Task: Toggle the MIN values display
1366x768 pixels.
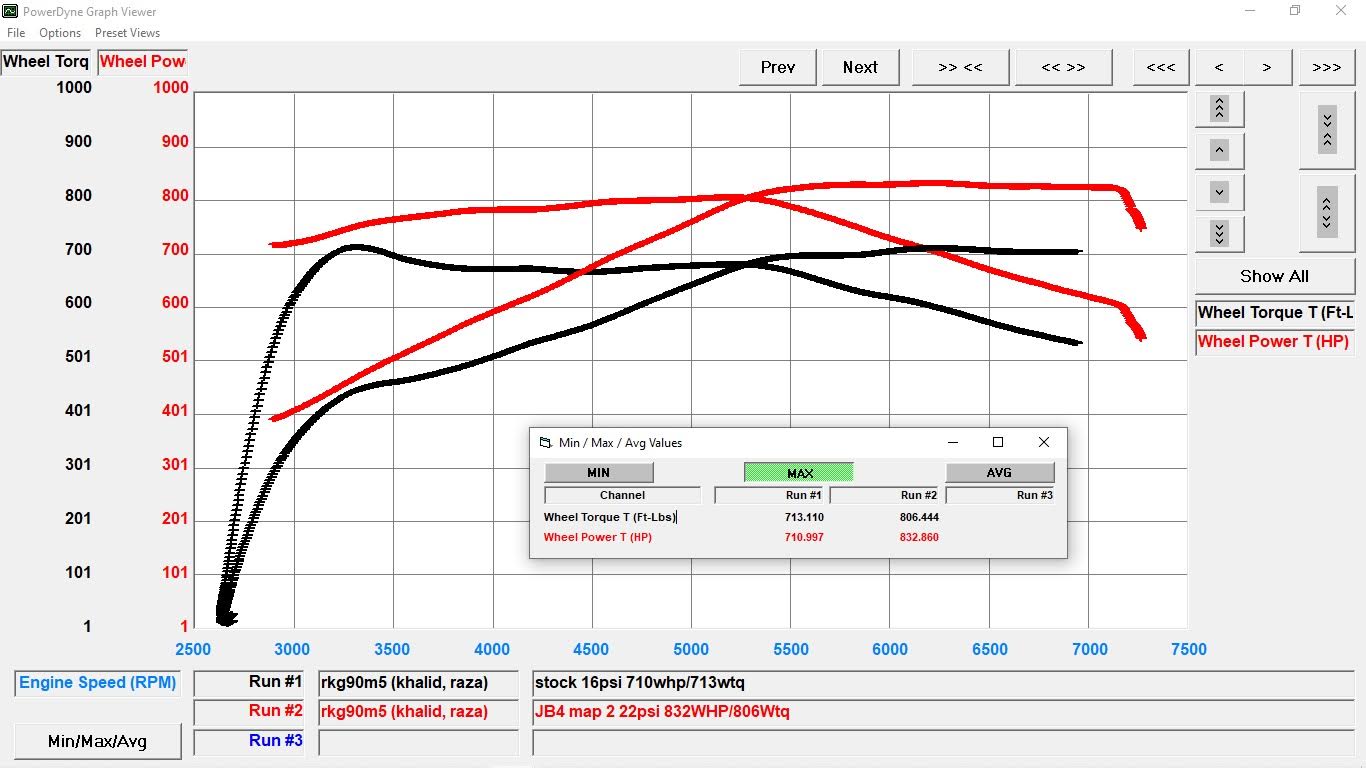Action: tap(598, 471)
